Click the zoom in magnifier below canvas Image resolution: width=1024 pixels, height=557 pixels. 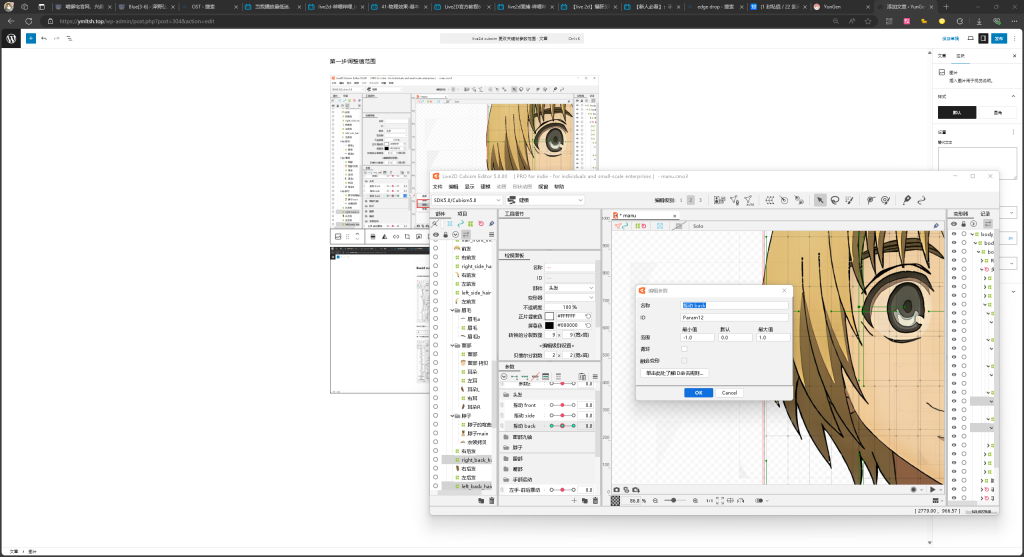click(695, 501)
